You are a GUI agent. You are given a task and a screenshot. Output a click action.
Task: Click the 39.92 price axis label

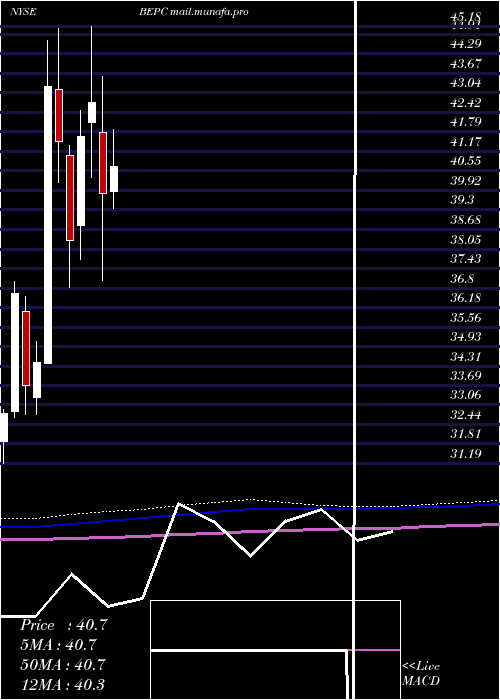tap(466, 181)
